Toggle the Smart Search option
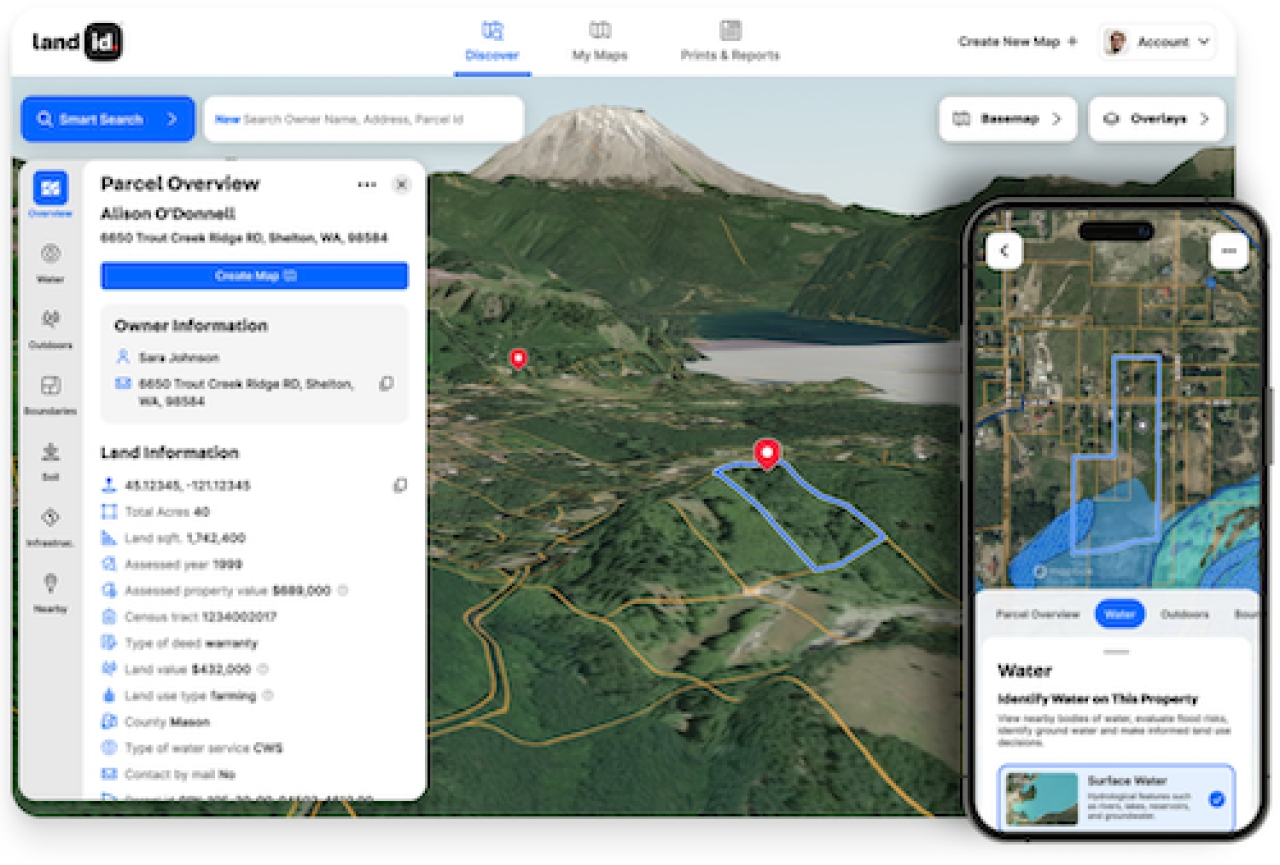This screenshot has width=1280, height=865. [107, 118]
